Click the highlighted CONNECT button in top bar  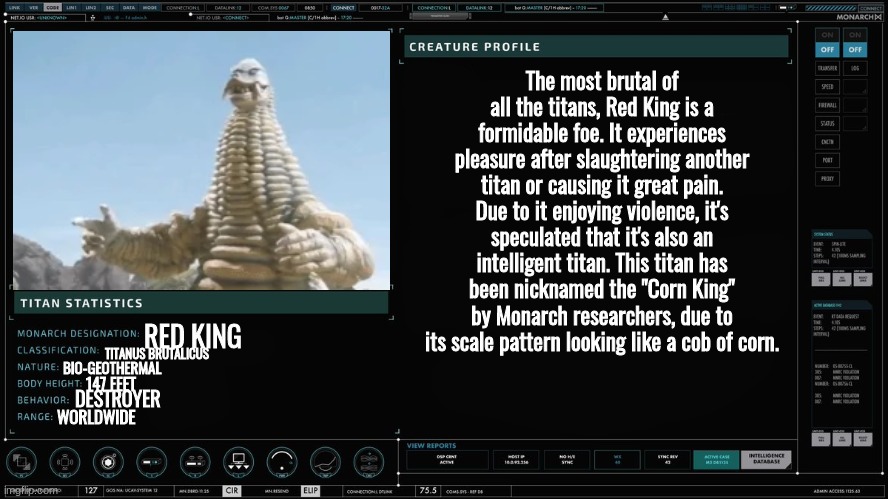tap(343, 8)
